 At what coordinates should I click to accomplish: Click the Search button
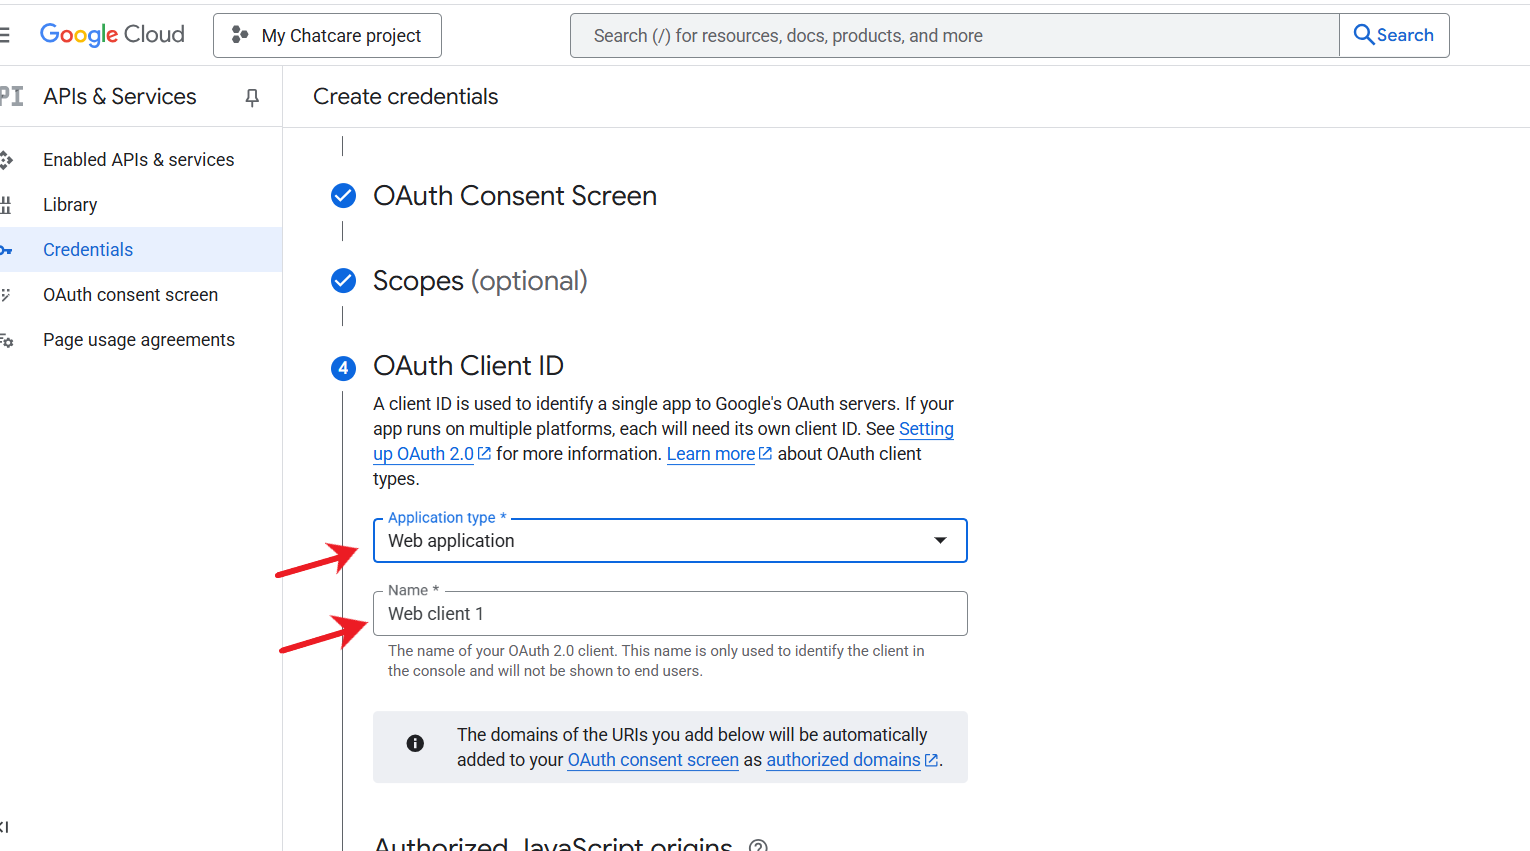click(1394, 35)
